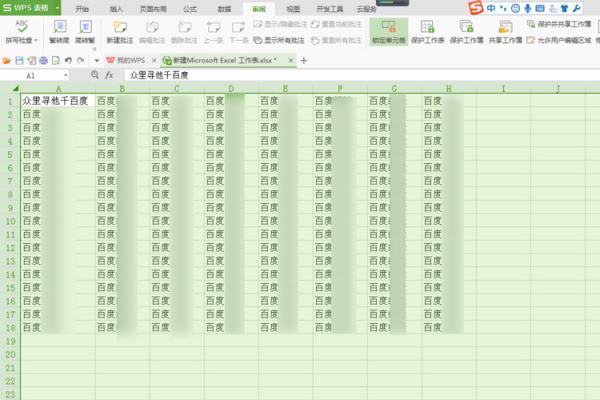Select row 19 header
600x400 pixels.
[10, 341]
